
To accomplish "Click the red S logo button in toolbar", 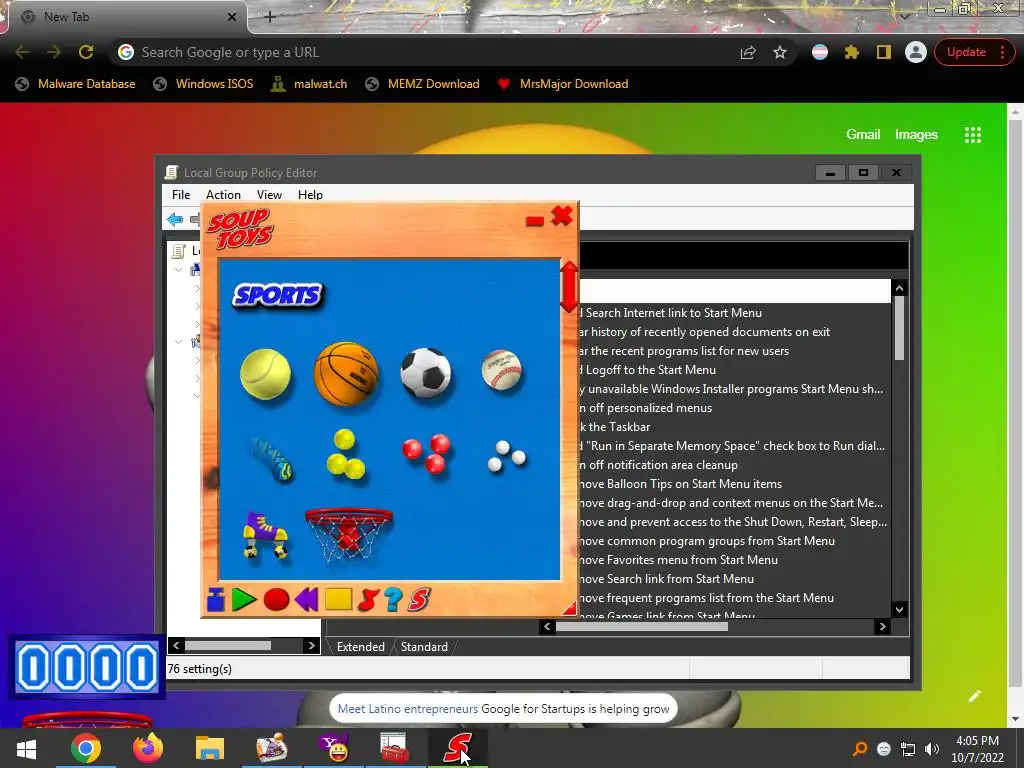I will (419, 600).
